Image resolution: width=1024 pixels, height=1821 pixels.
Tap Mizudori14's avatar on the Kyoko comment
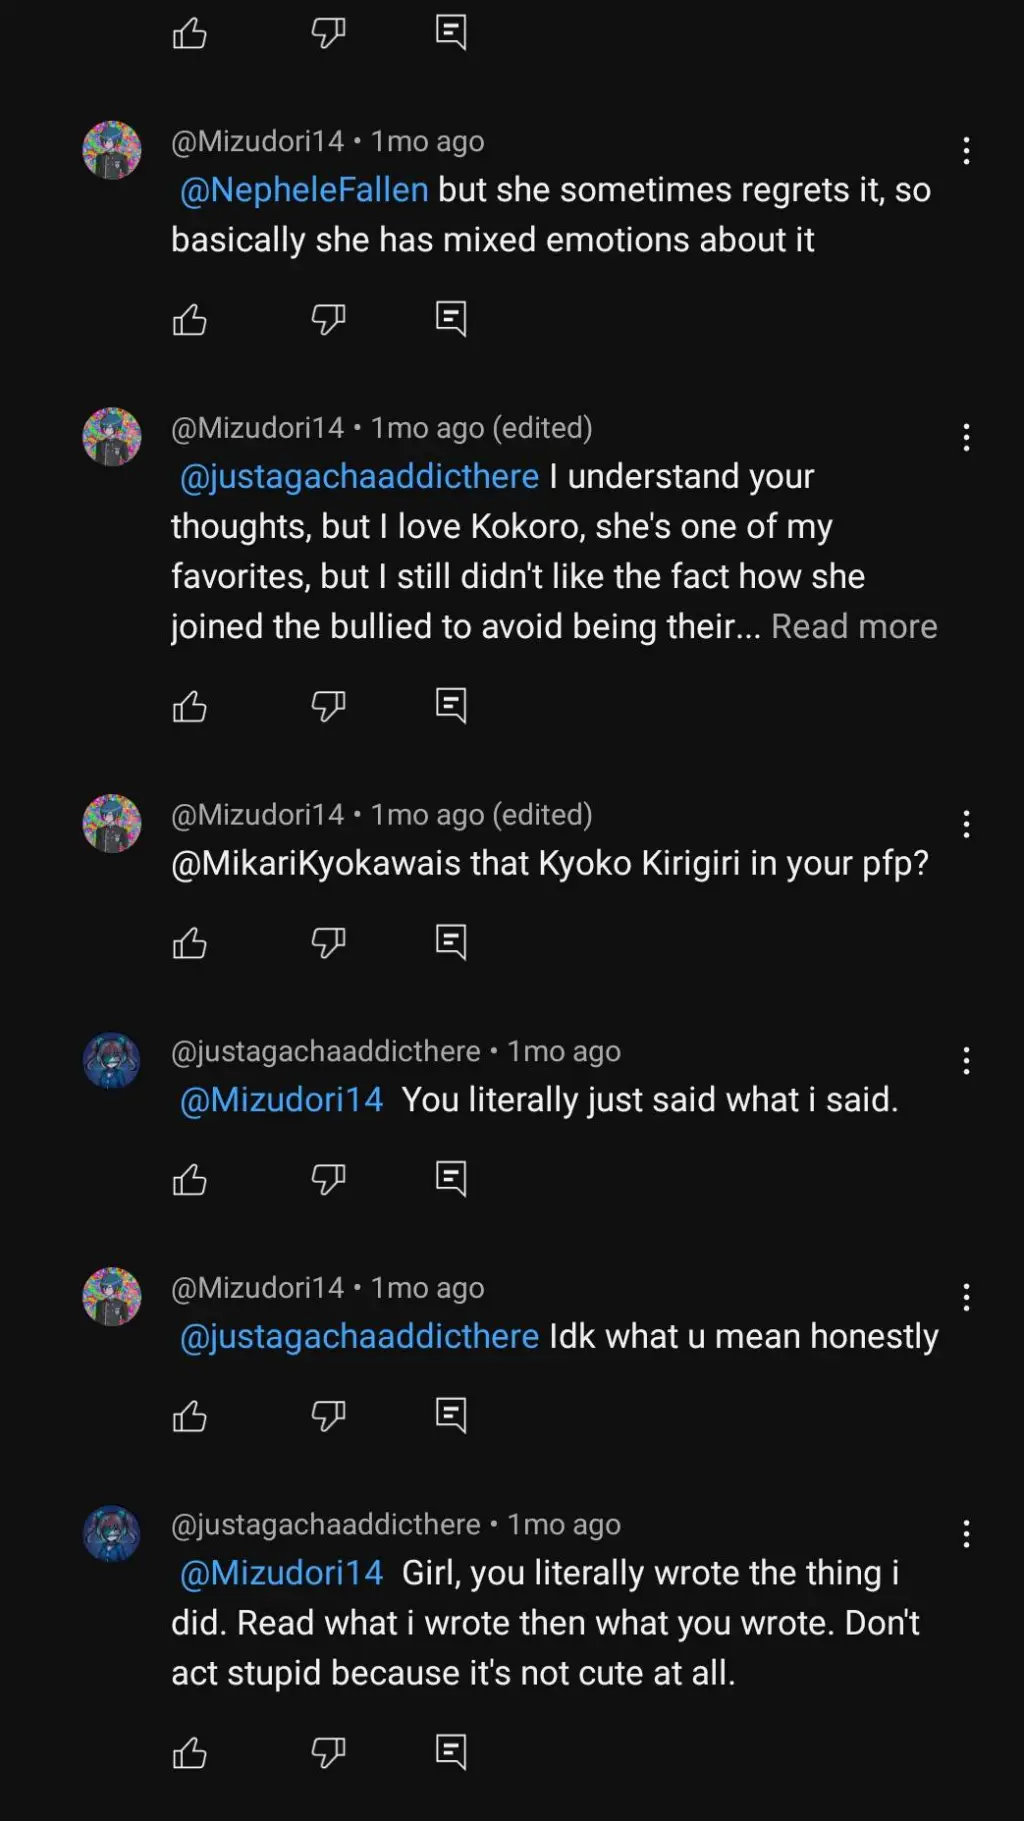pos(112,824)
